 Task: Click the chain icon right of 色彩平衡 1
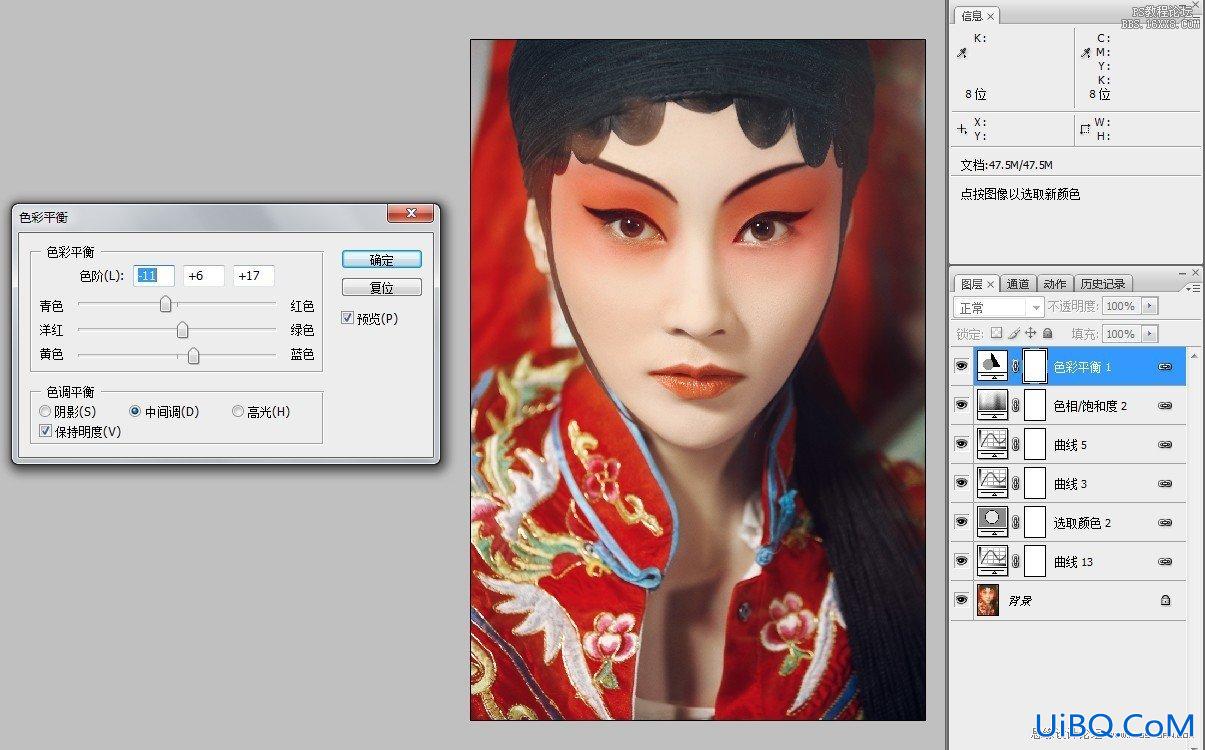tap(1165, 367)
